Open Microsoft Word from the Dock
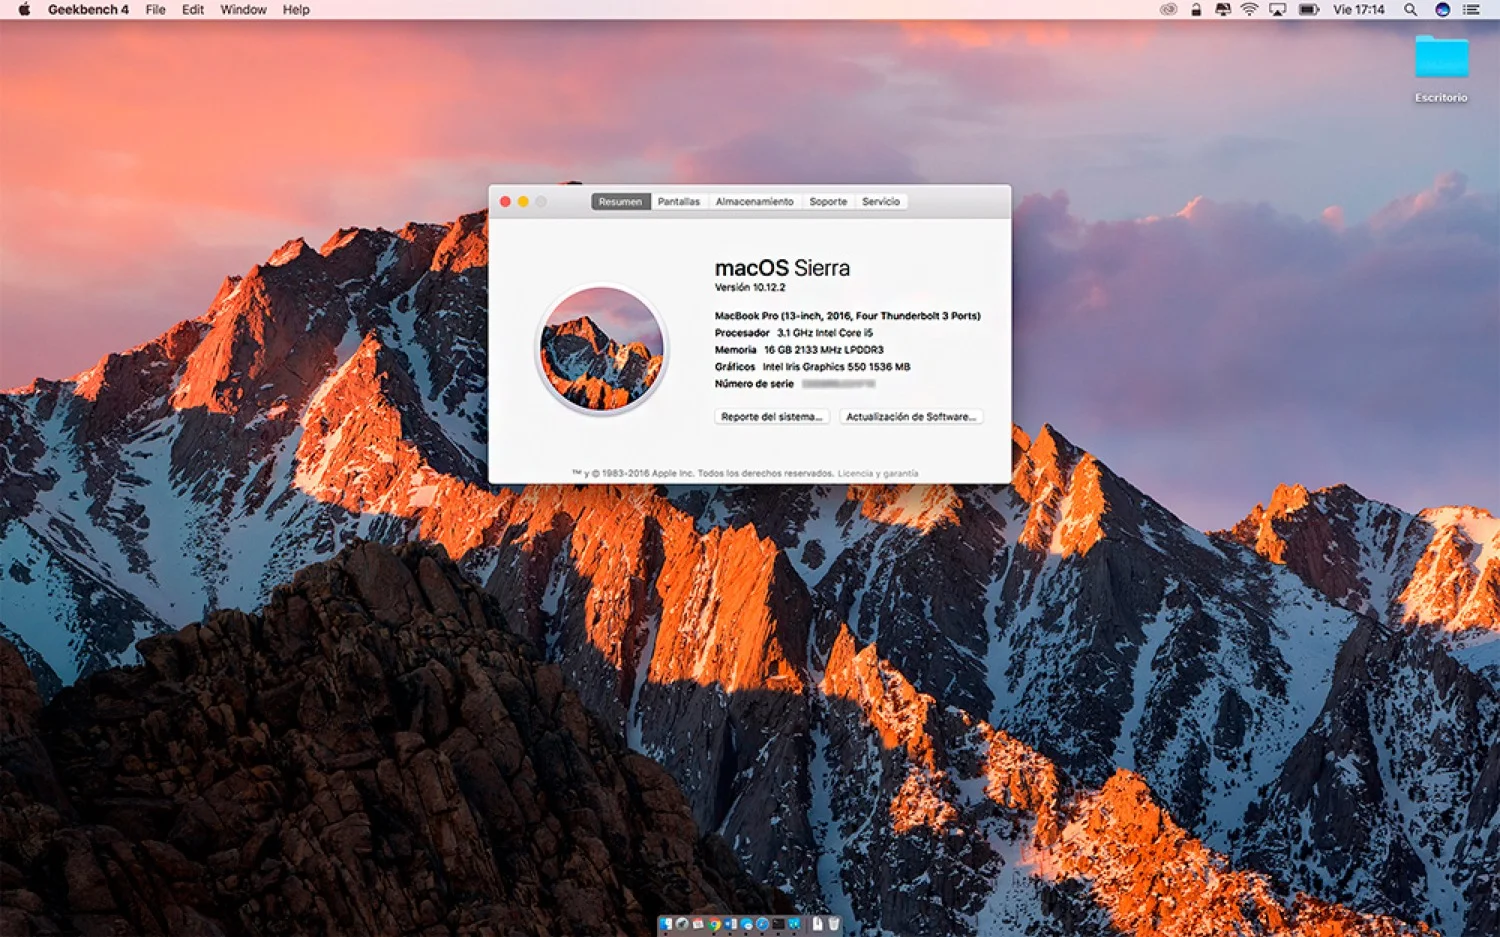The height and width of the screenshot is (937, 1500). coord(730,924)
